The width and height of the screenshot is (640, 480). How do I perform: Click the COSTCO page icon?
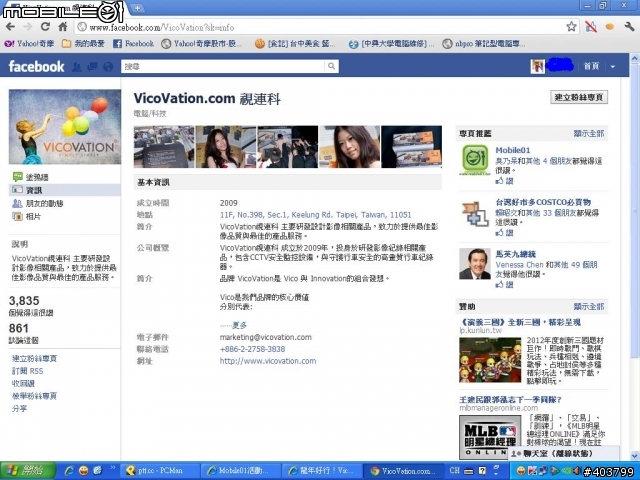pos(475,213)
